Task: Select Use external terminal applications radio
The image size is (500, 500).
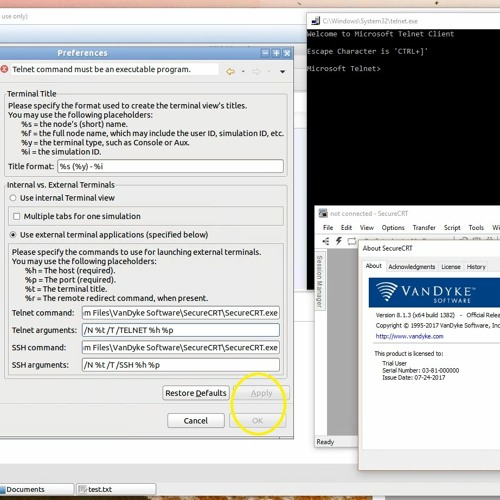Action: [13, 235]
